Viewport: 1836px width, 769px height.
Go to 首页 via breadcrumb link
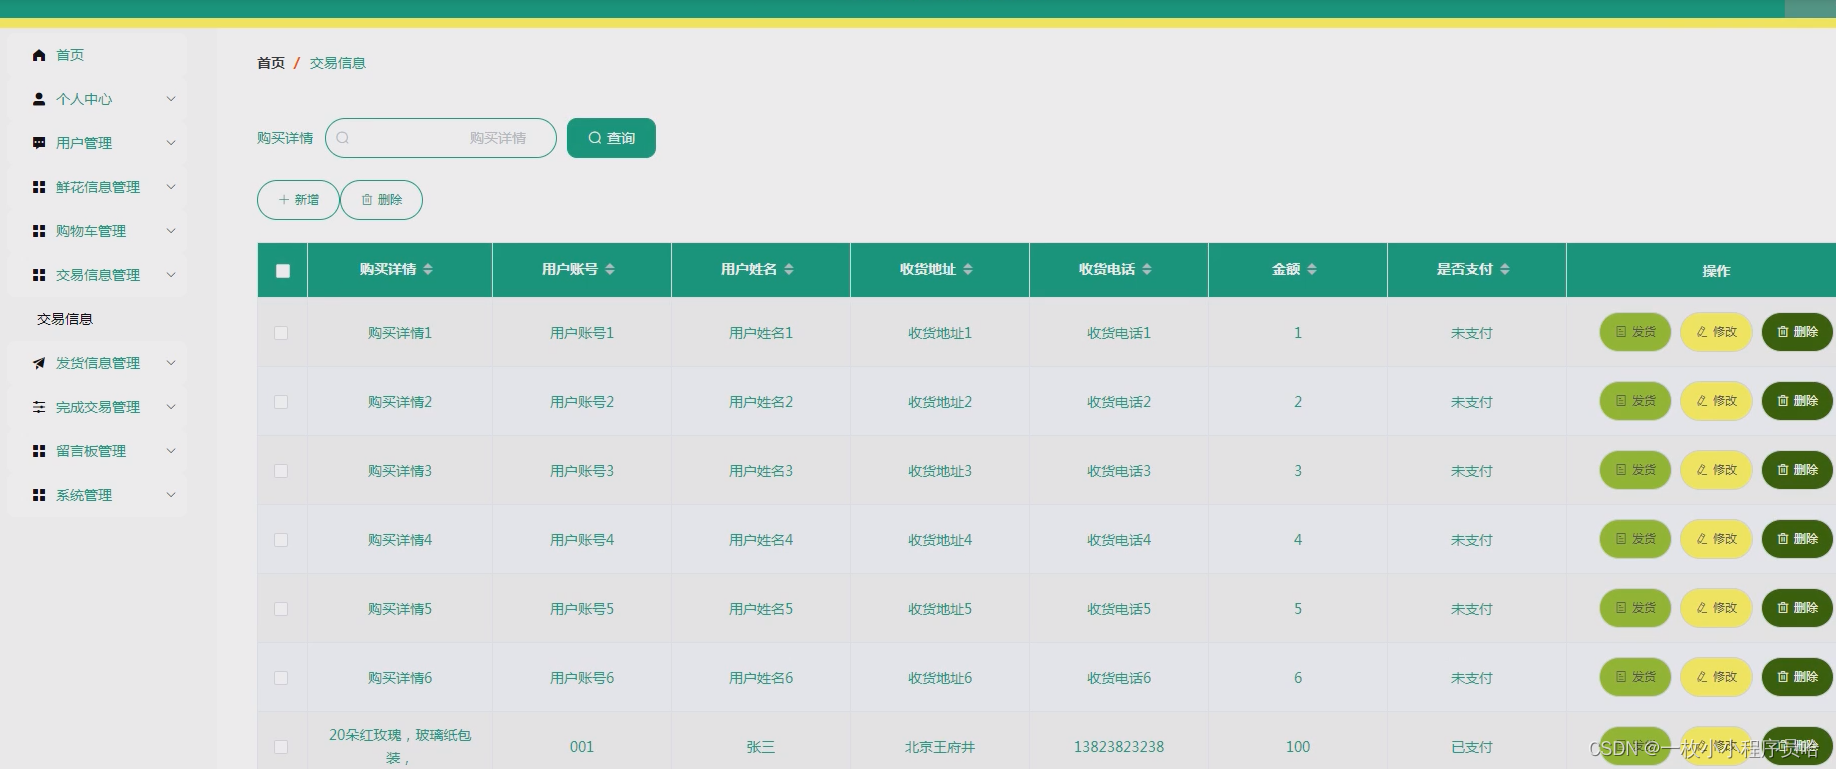(271, 63)
